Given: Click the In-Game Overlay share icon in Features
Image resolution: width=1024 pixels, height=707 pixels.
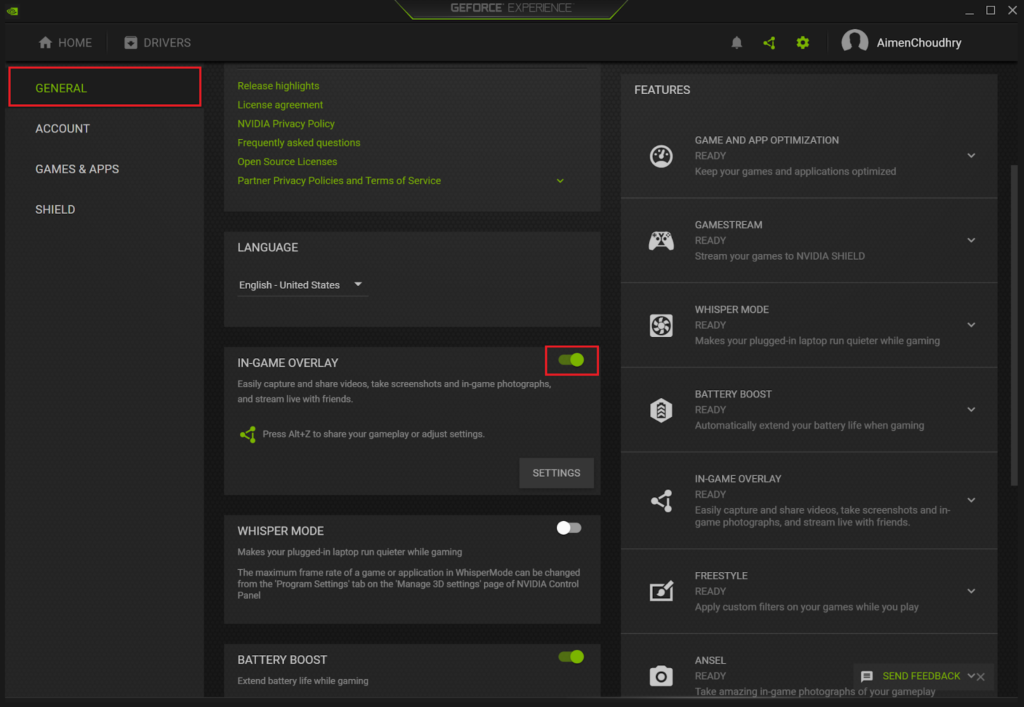Looking at the screenshot, I should pyautogui.click(x=661, y=499).
